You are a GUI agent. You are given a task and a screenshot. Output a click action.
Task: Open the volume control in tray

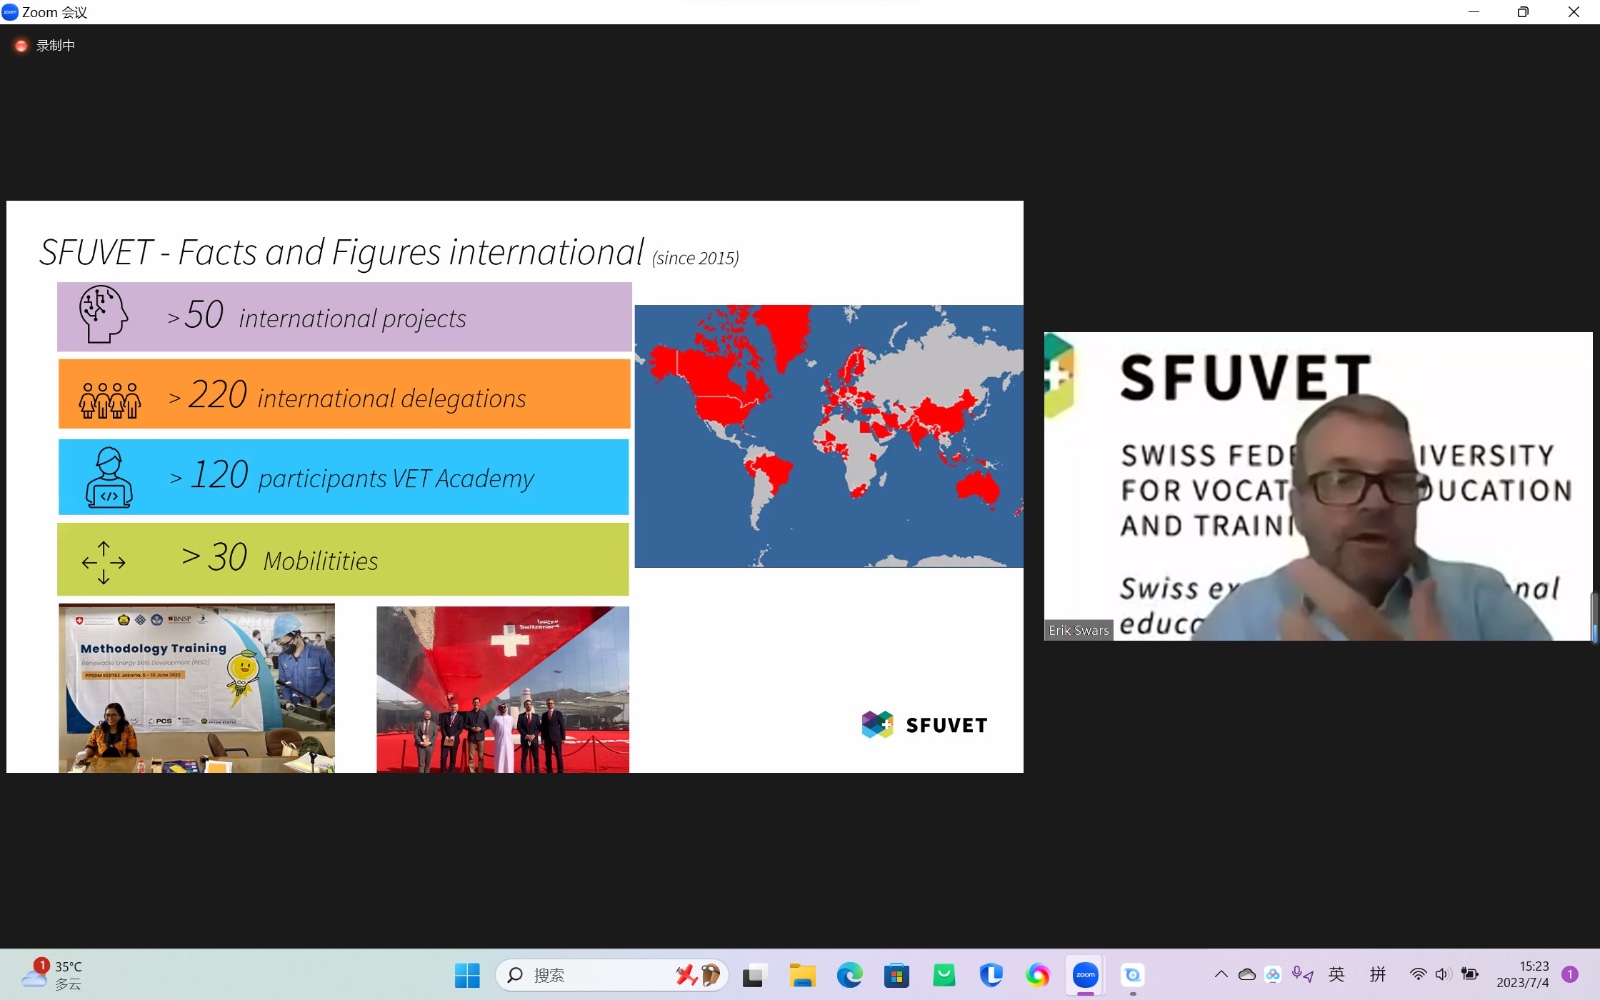(x=1442, y=974)
